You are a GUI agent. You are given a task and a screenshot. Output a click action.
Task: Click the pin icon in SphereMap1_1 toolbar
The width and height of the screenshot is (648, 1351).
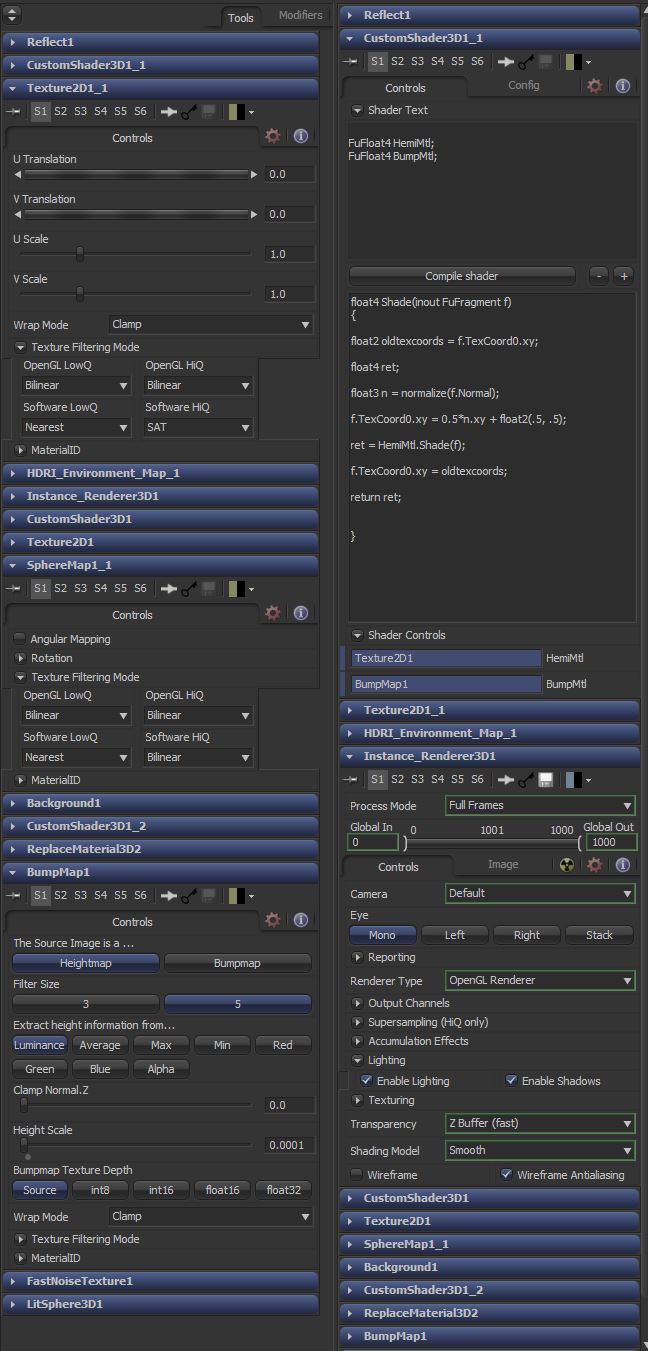click(14, 589)
